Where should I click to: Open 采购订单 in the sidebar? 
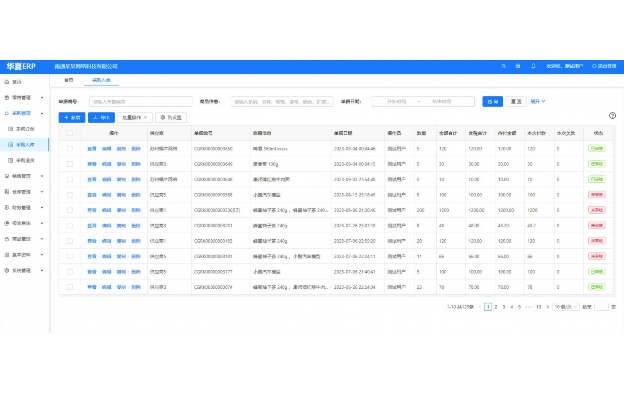25,129
